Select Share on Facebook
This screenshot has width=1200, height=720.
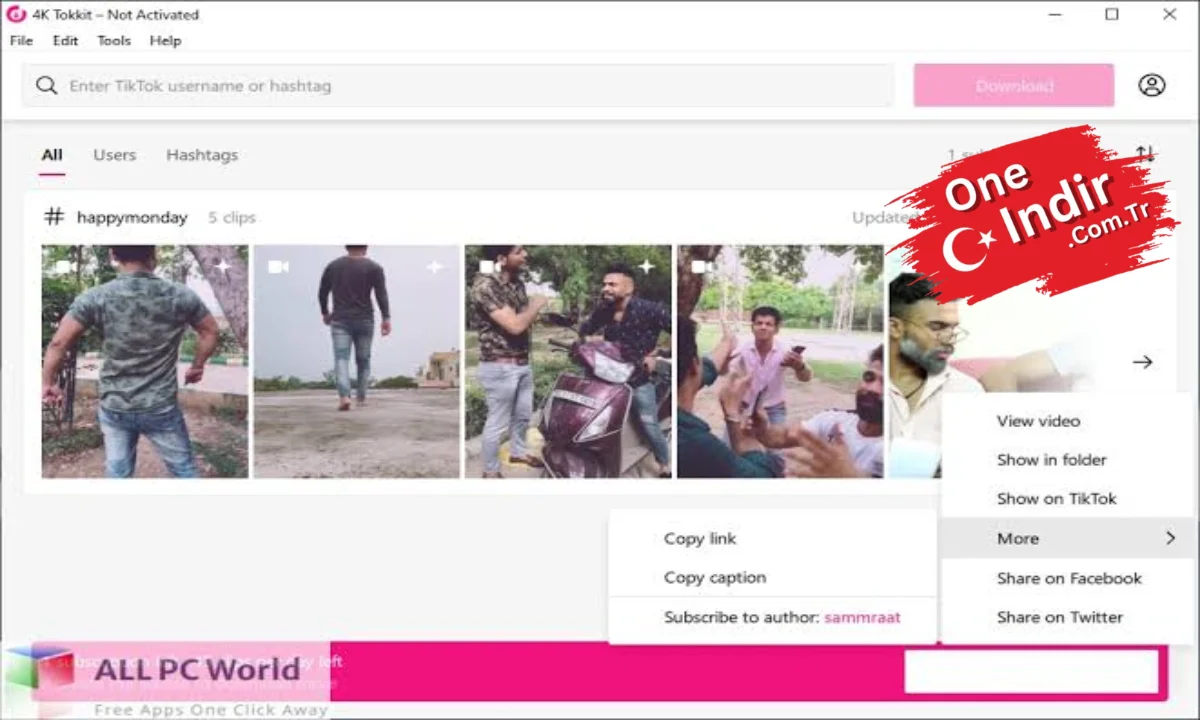1069,578
